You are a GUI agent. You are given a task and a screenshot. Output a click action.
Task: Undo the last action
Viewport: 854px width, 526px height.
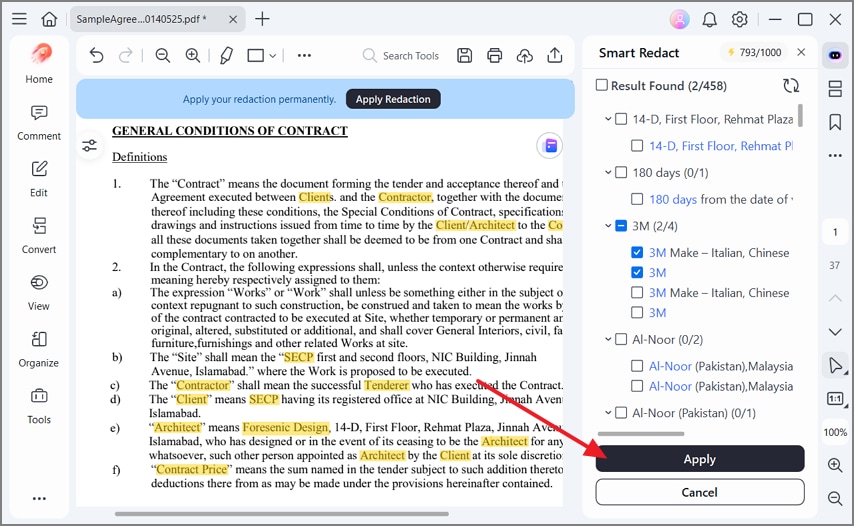point(96,56)
